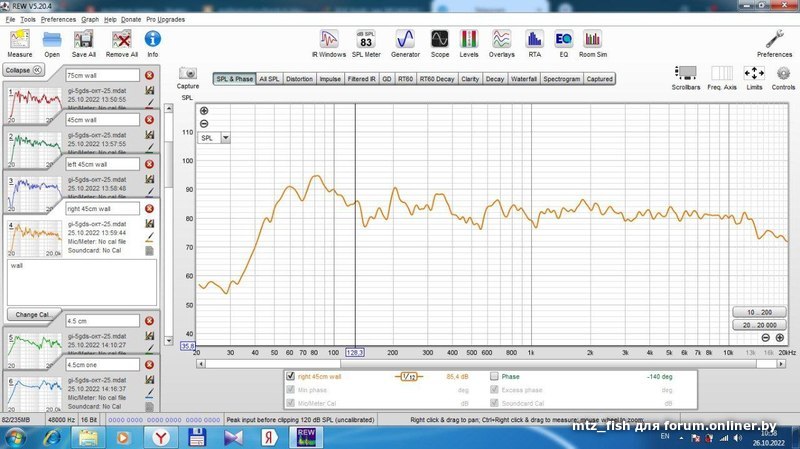Image resolution: width=800 pixels, height=449 pixels.
Task: Toggle the right 45cm wall trace checkbox
Action: click(291, 376)
